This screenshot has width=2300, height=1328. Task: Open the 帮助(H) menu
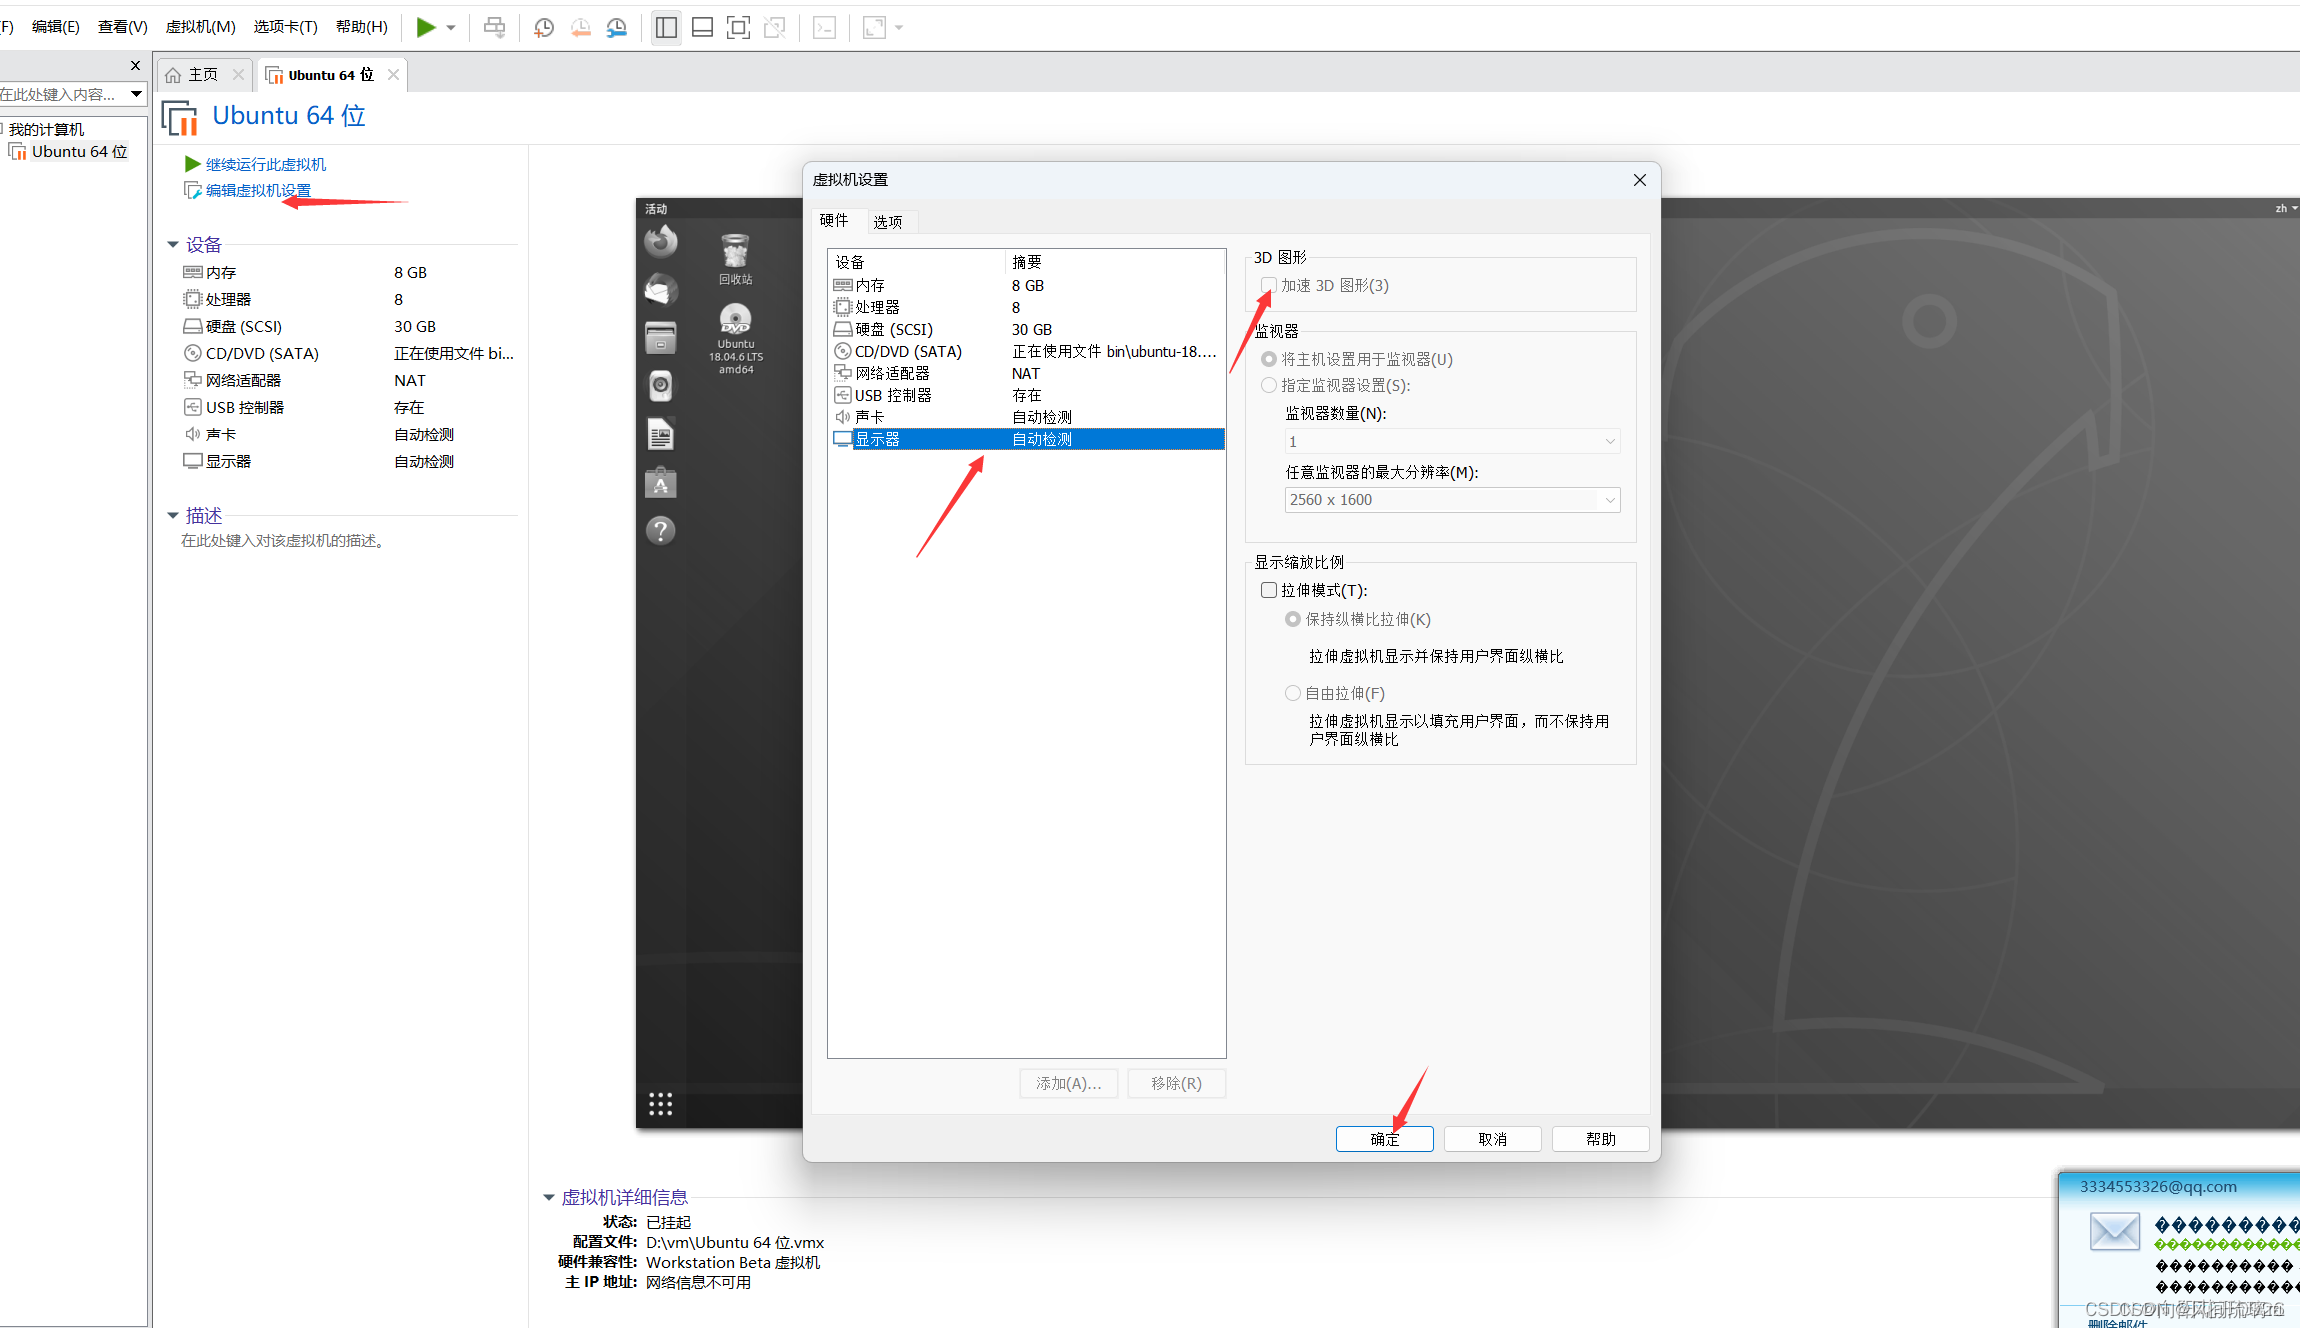click(362, 27)
